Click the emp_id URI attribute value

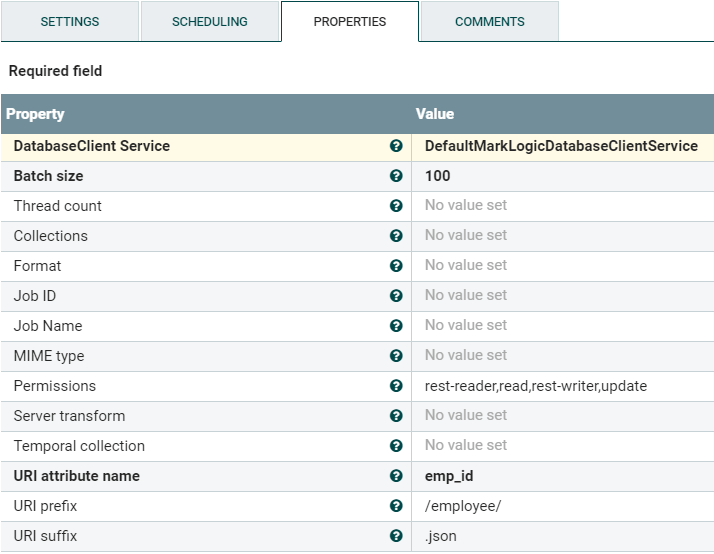449,476
